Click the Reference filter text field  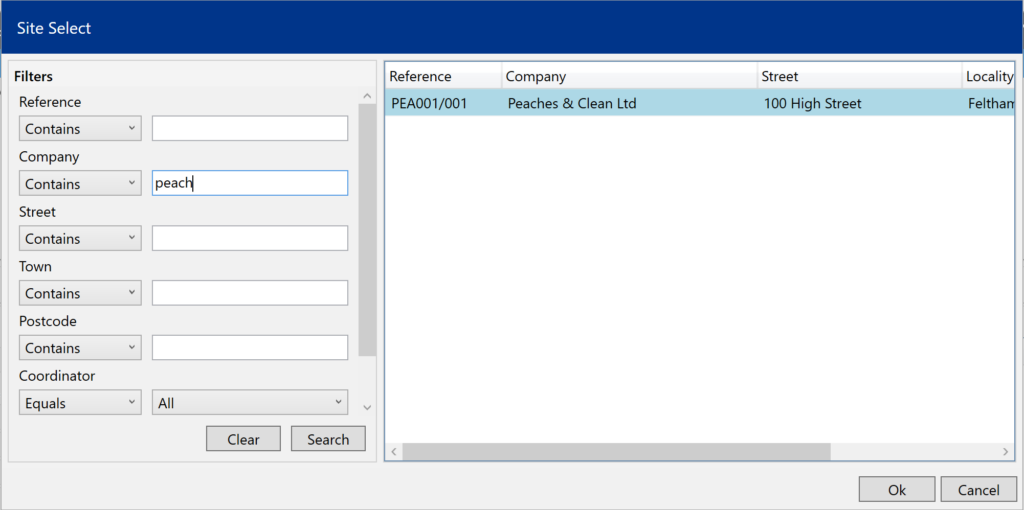[x=250, y=129]
